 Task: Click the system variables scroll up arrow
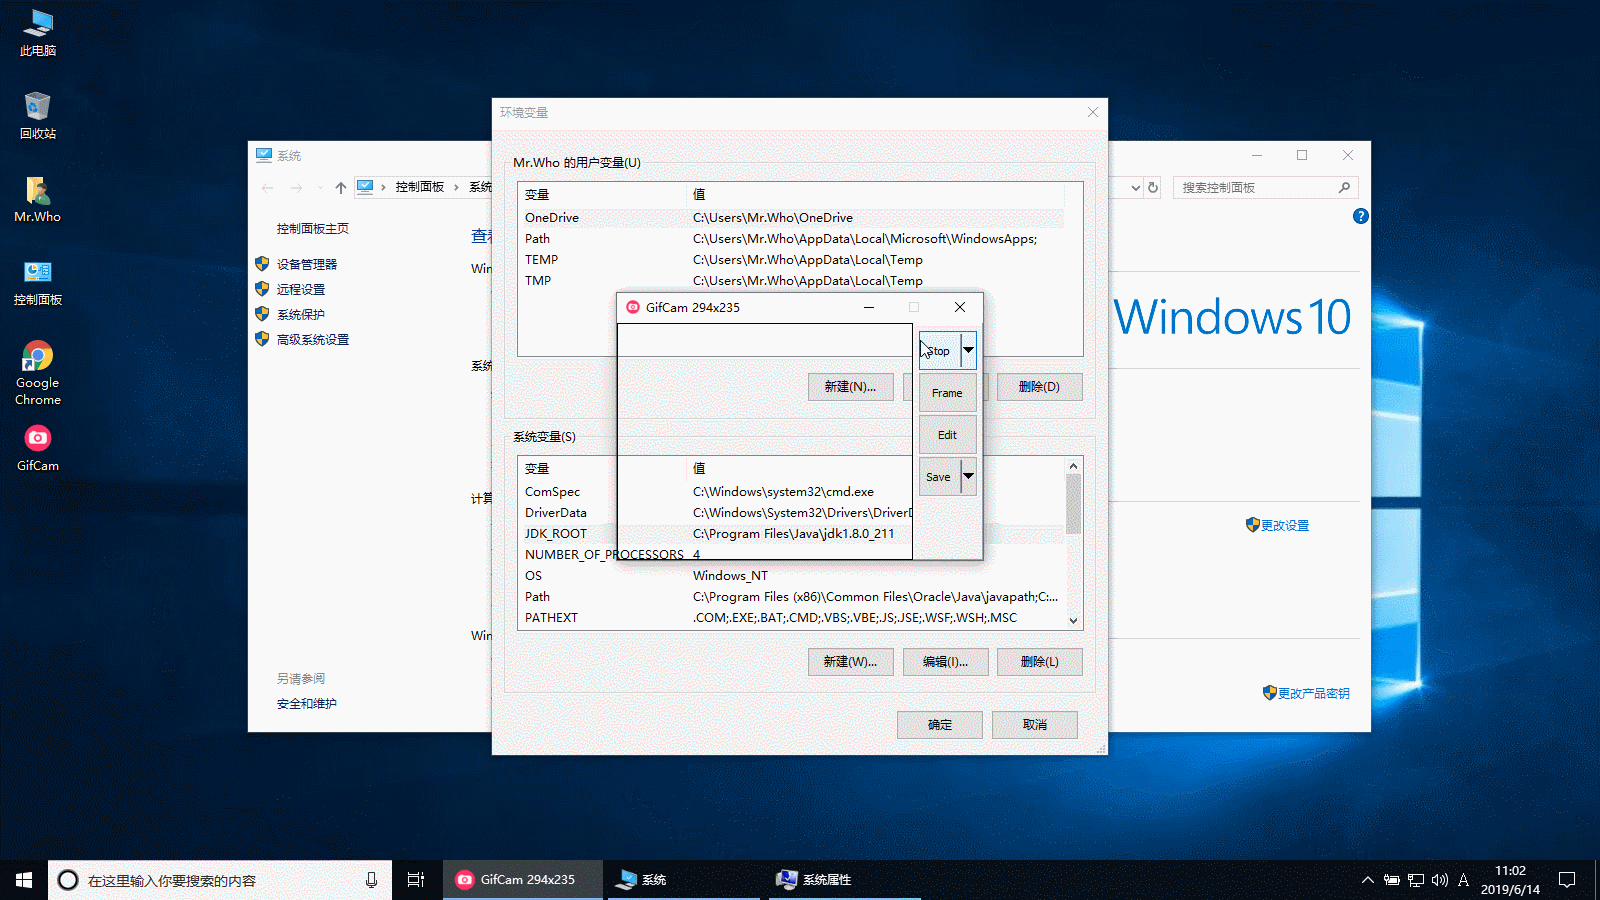1073,466
